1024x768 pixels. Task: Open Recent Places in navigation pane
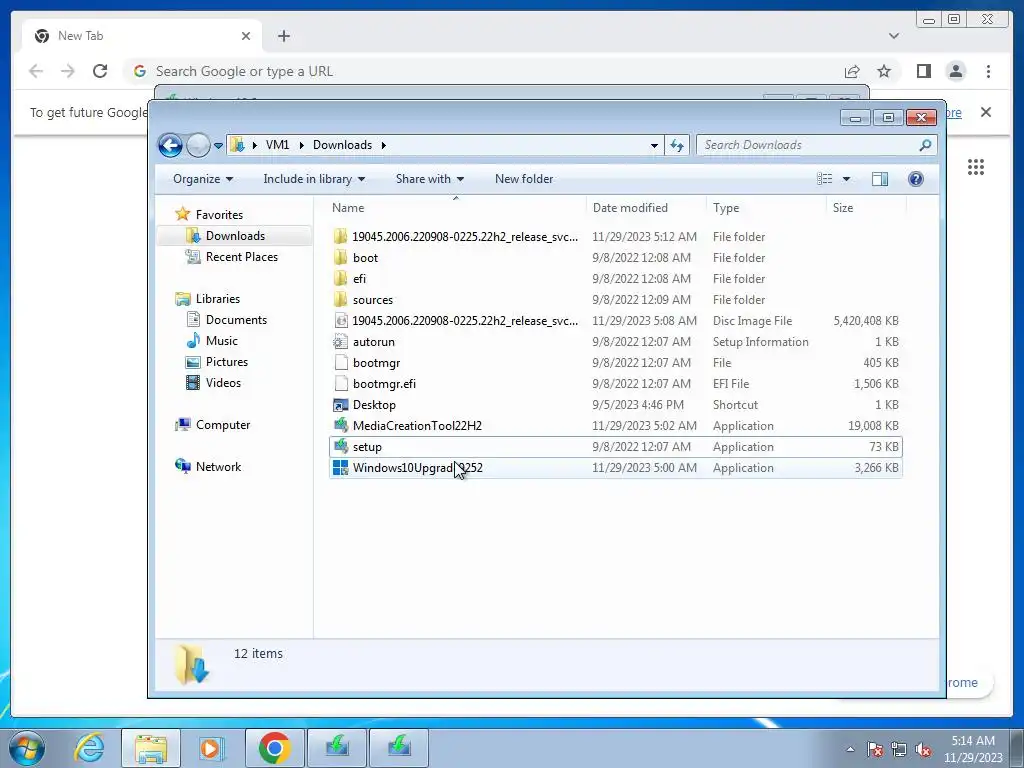click(x=242, y=257)
